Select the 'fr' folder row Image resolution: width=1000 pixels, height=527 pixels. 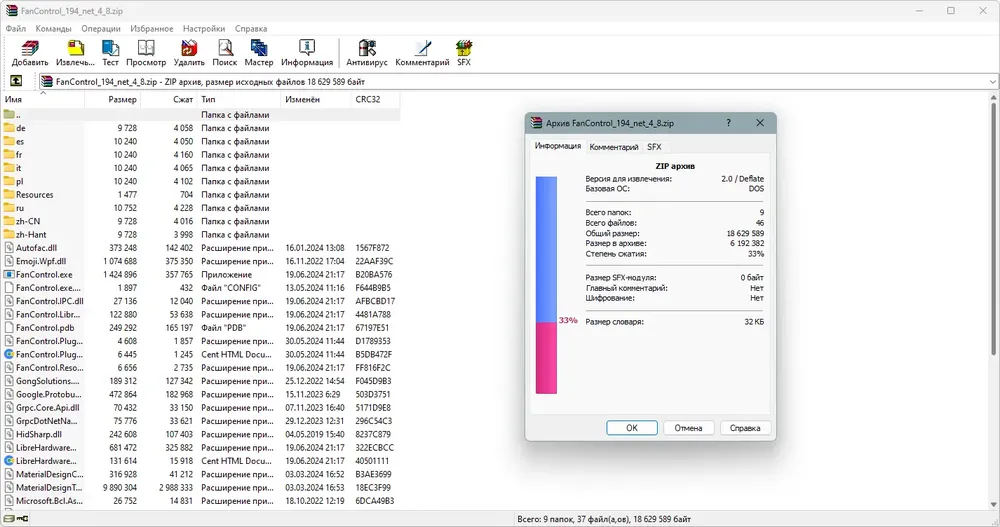[x=202, y=155]
